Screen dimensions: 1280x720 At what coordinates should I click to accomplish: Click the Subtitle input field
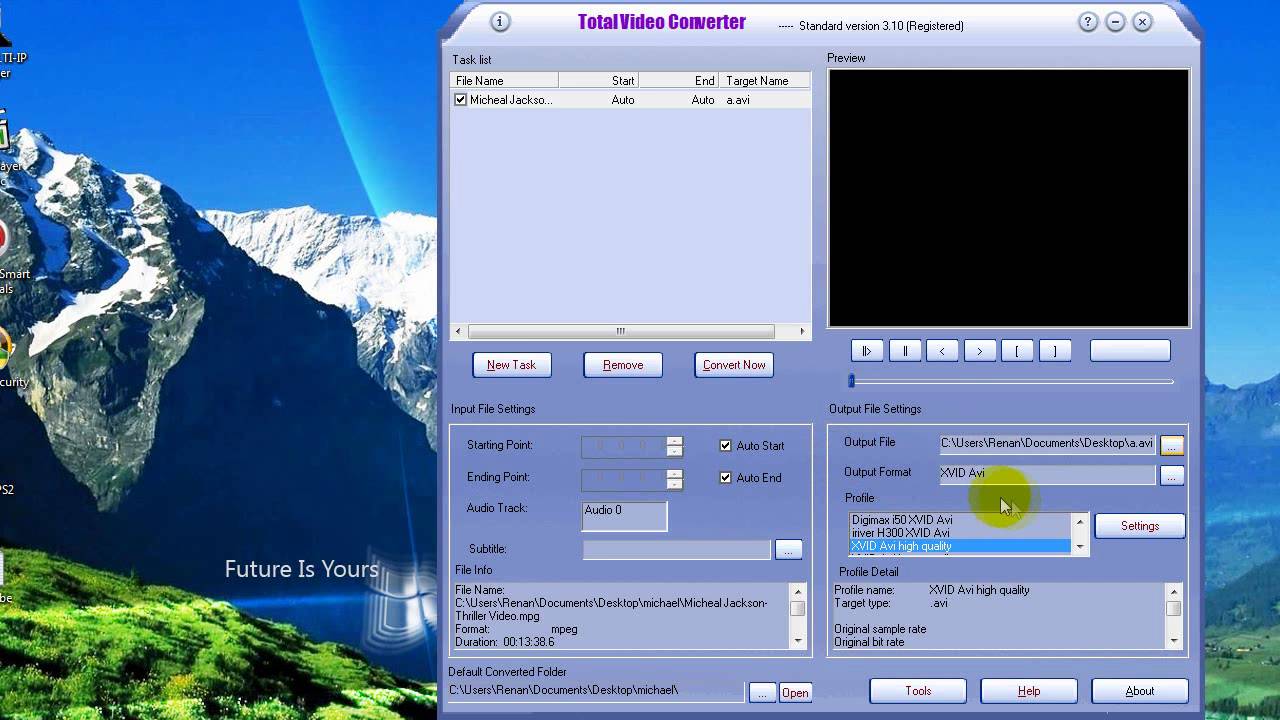point(677,549)
